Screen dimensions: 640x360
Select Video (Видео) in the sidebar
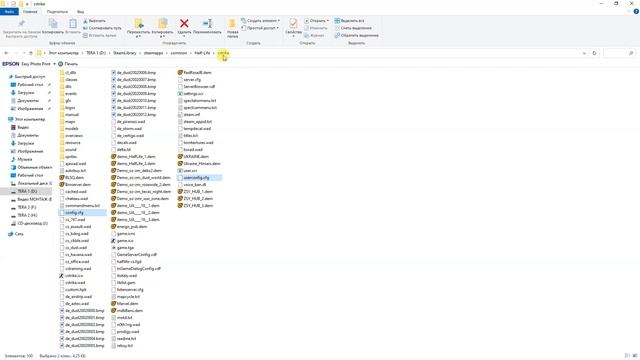pos(23,127)
